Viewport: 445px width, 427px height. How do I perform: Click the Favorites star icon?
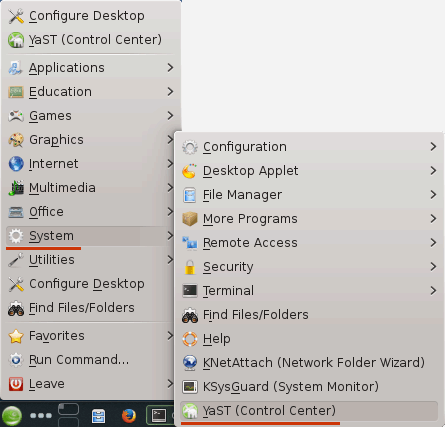16,336
